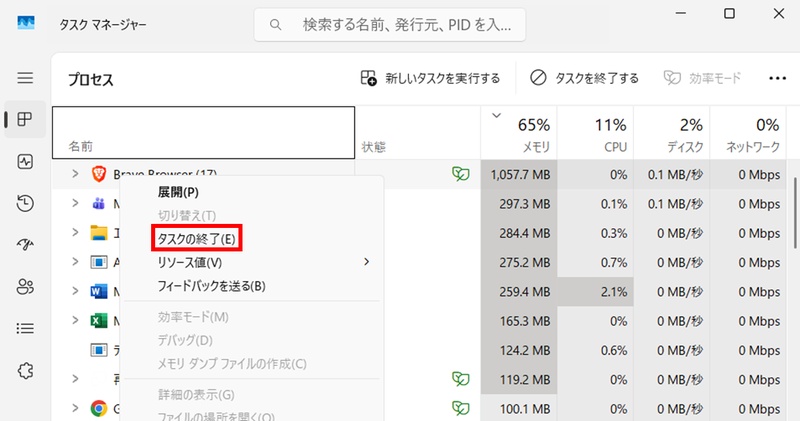This screenshot has height=421, width=800.
Task: Expand the Brave Browser process group
Action: pos(75,174)
